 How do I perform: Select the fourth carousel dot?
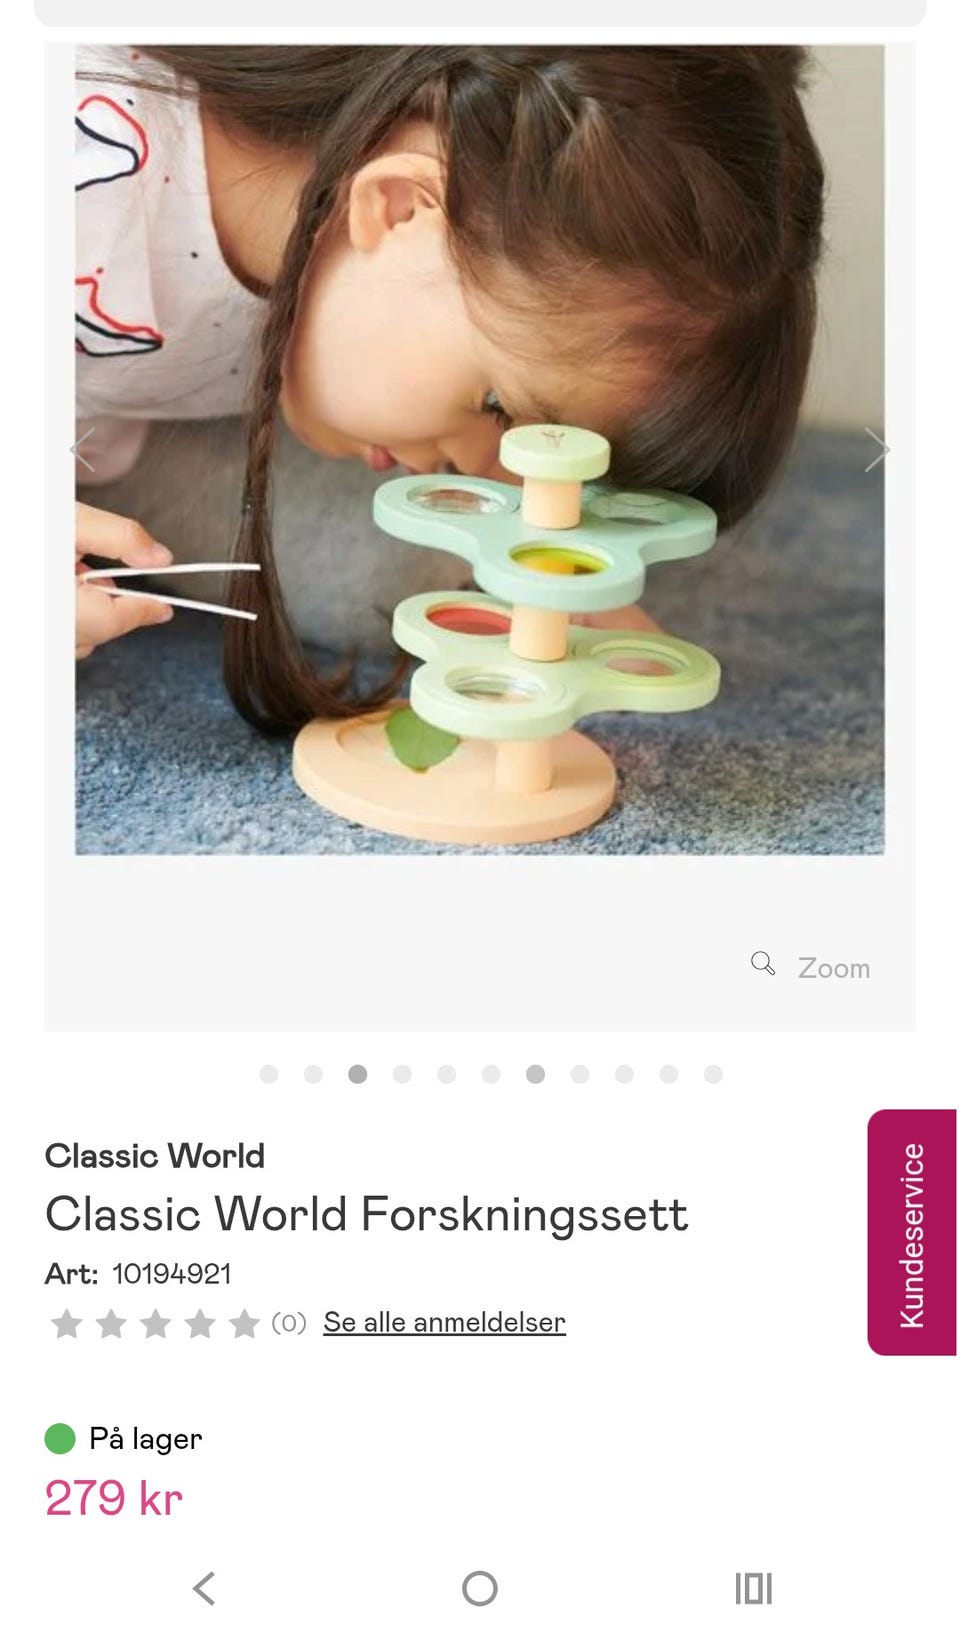[x=402, y=1074]
